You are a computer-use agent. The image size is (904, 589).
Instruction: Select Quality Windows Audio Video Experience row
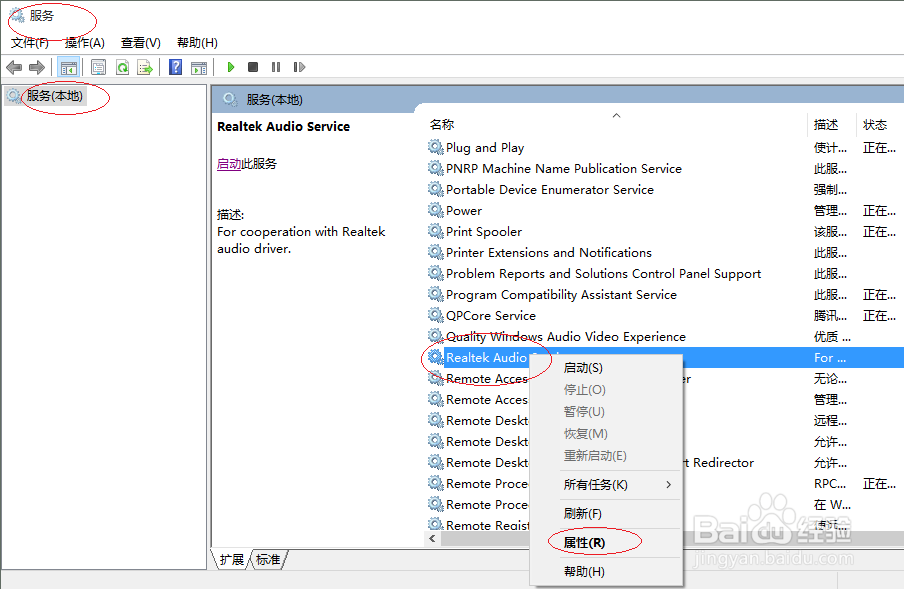665,337
